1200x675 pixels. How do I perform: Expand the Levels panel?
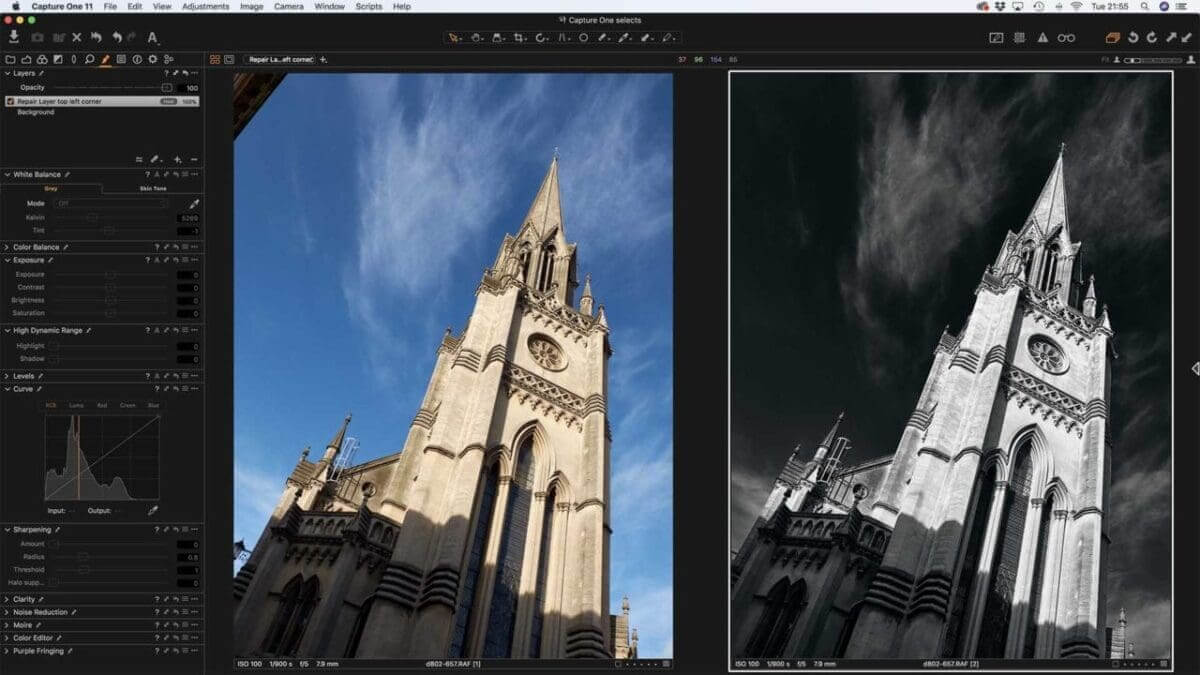coord(7,376)
